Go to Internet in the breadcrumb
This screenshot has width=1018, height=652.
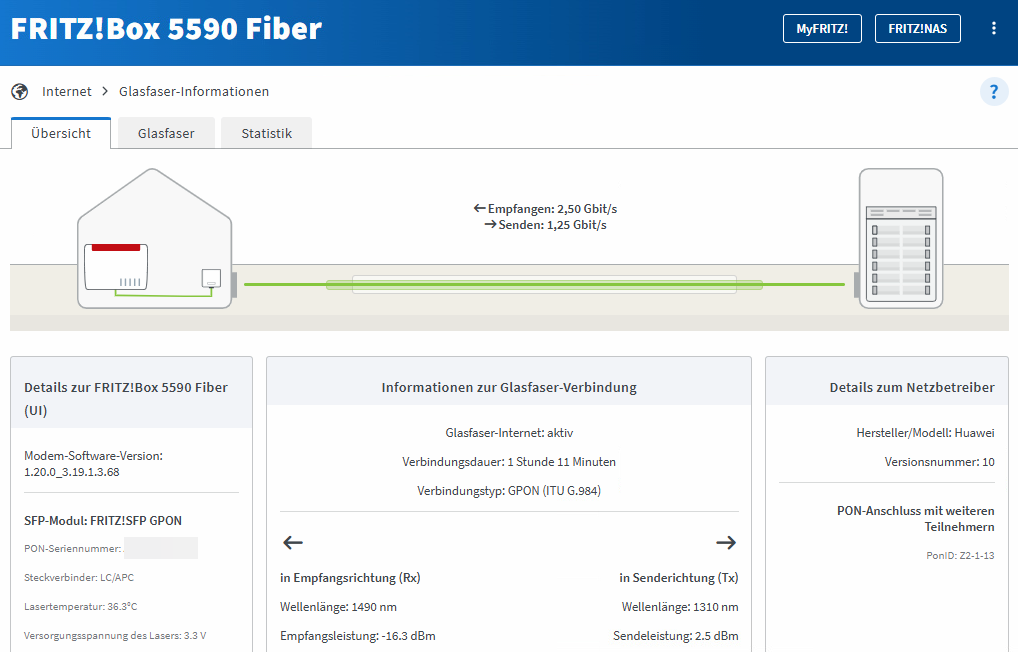67,92
